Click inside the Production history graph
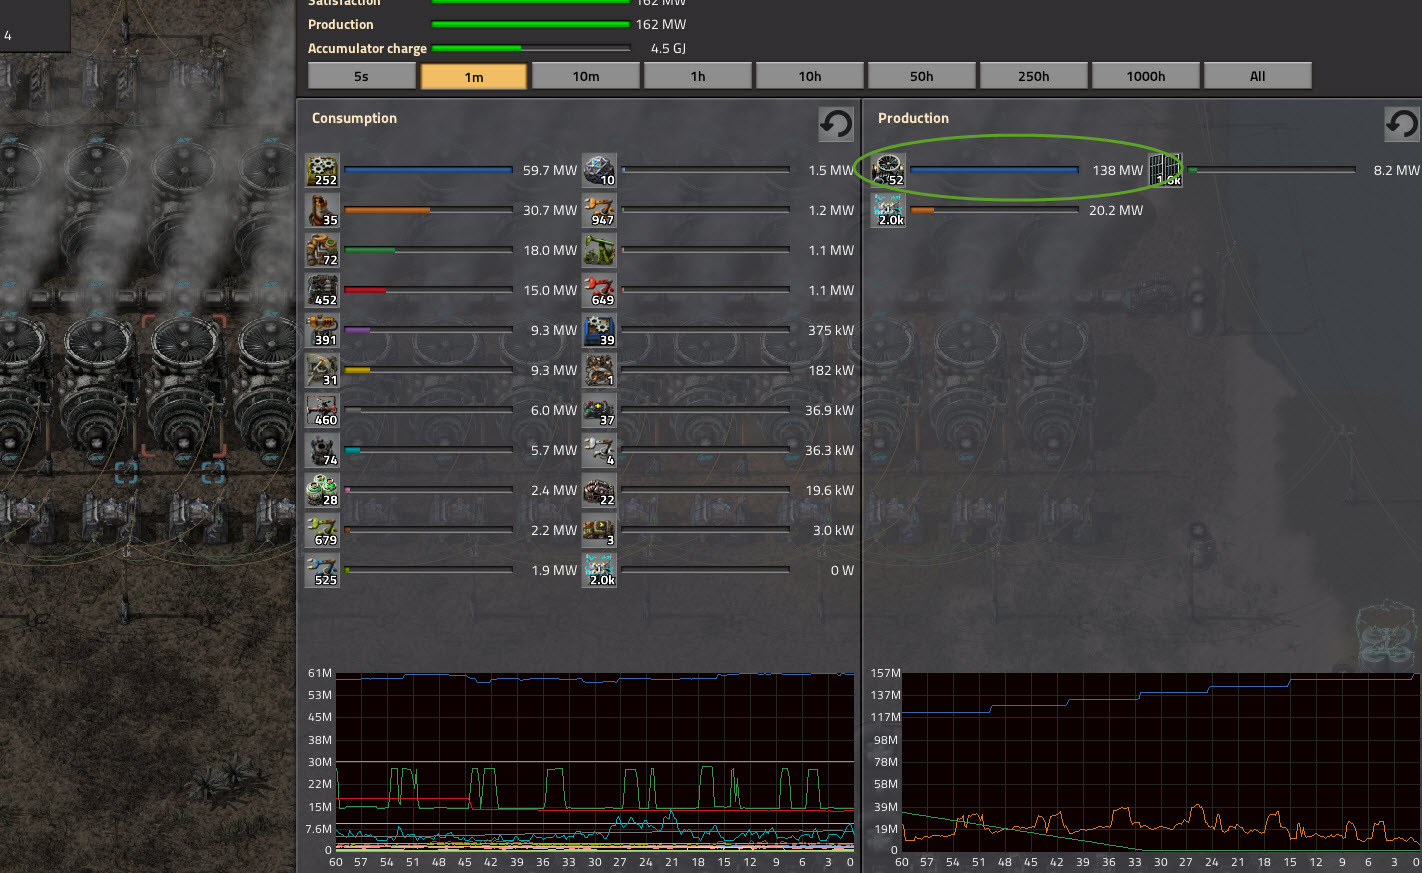1422x873 pixels. [1160, 760]
